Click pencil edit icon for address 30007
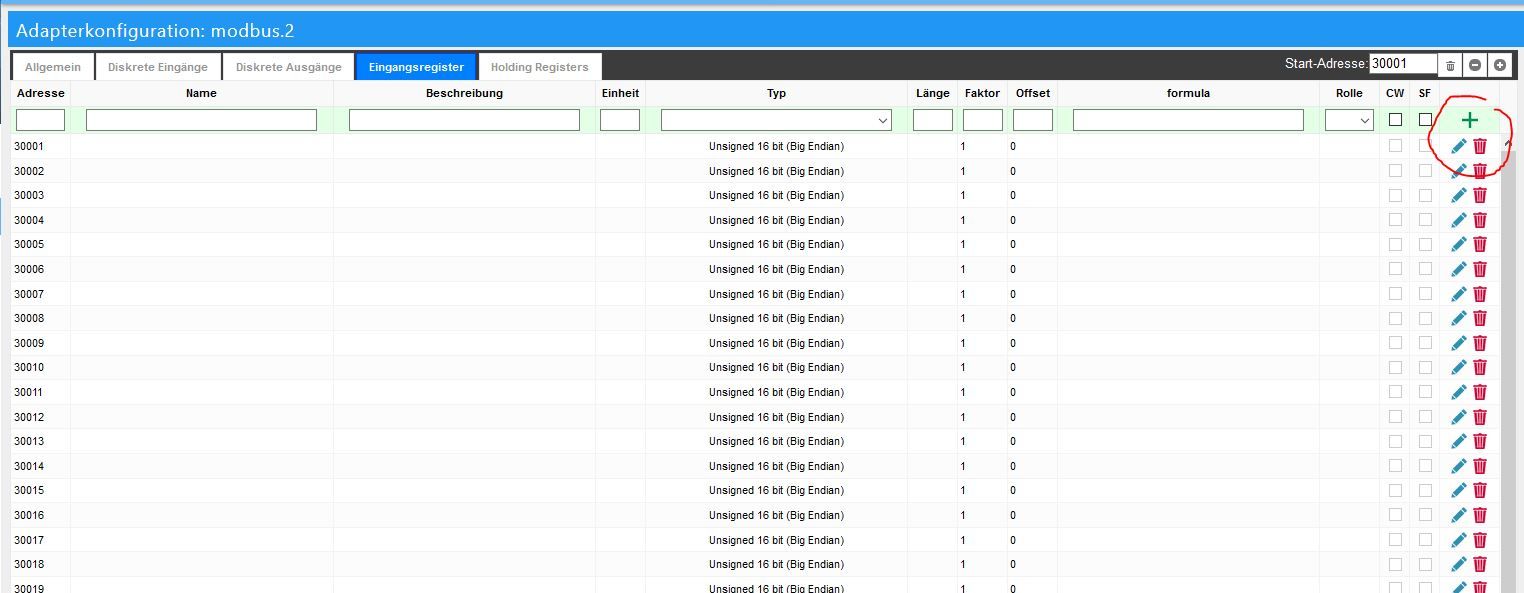This screenshot has height=593, width=1524. coord(1459,294)
